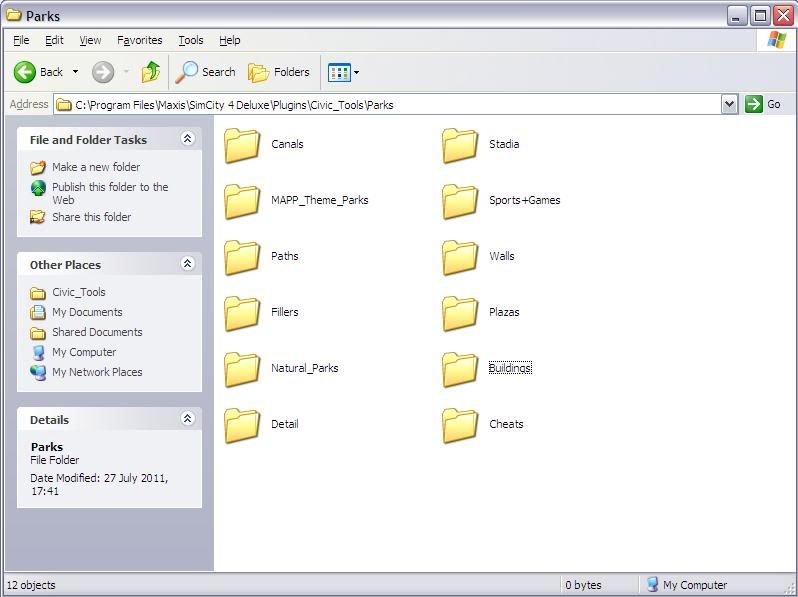Open the Edit menu
The width and height of the screenshot is (798, 597).
click(54, 40)
